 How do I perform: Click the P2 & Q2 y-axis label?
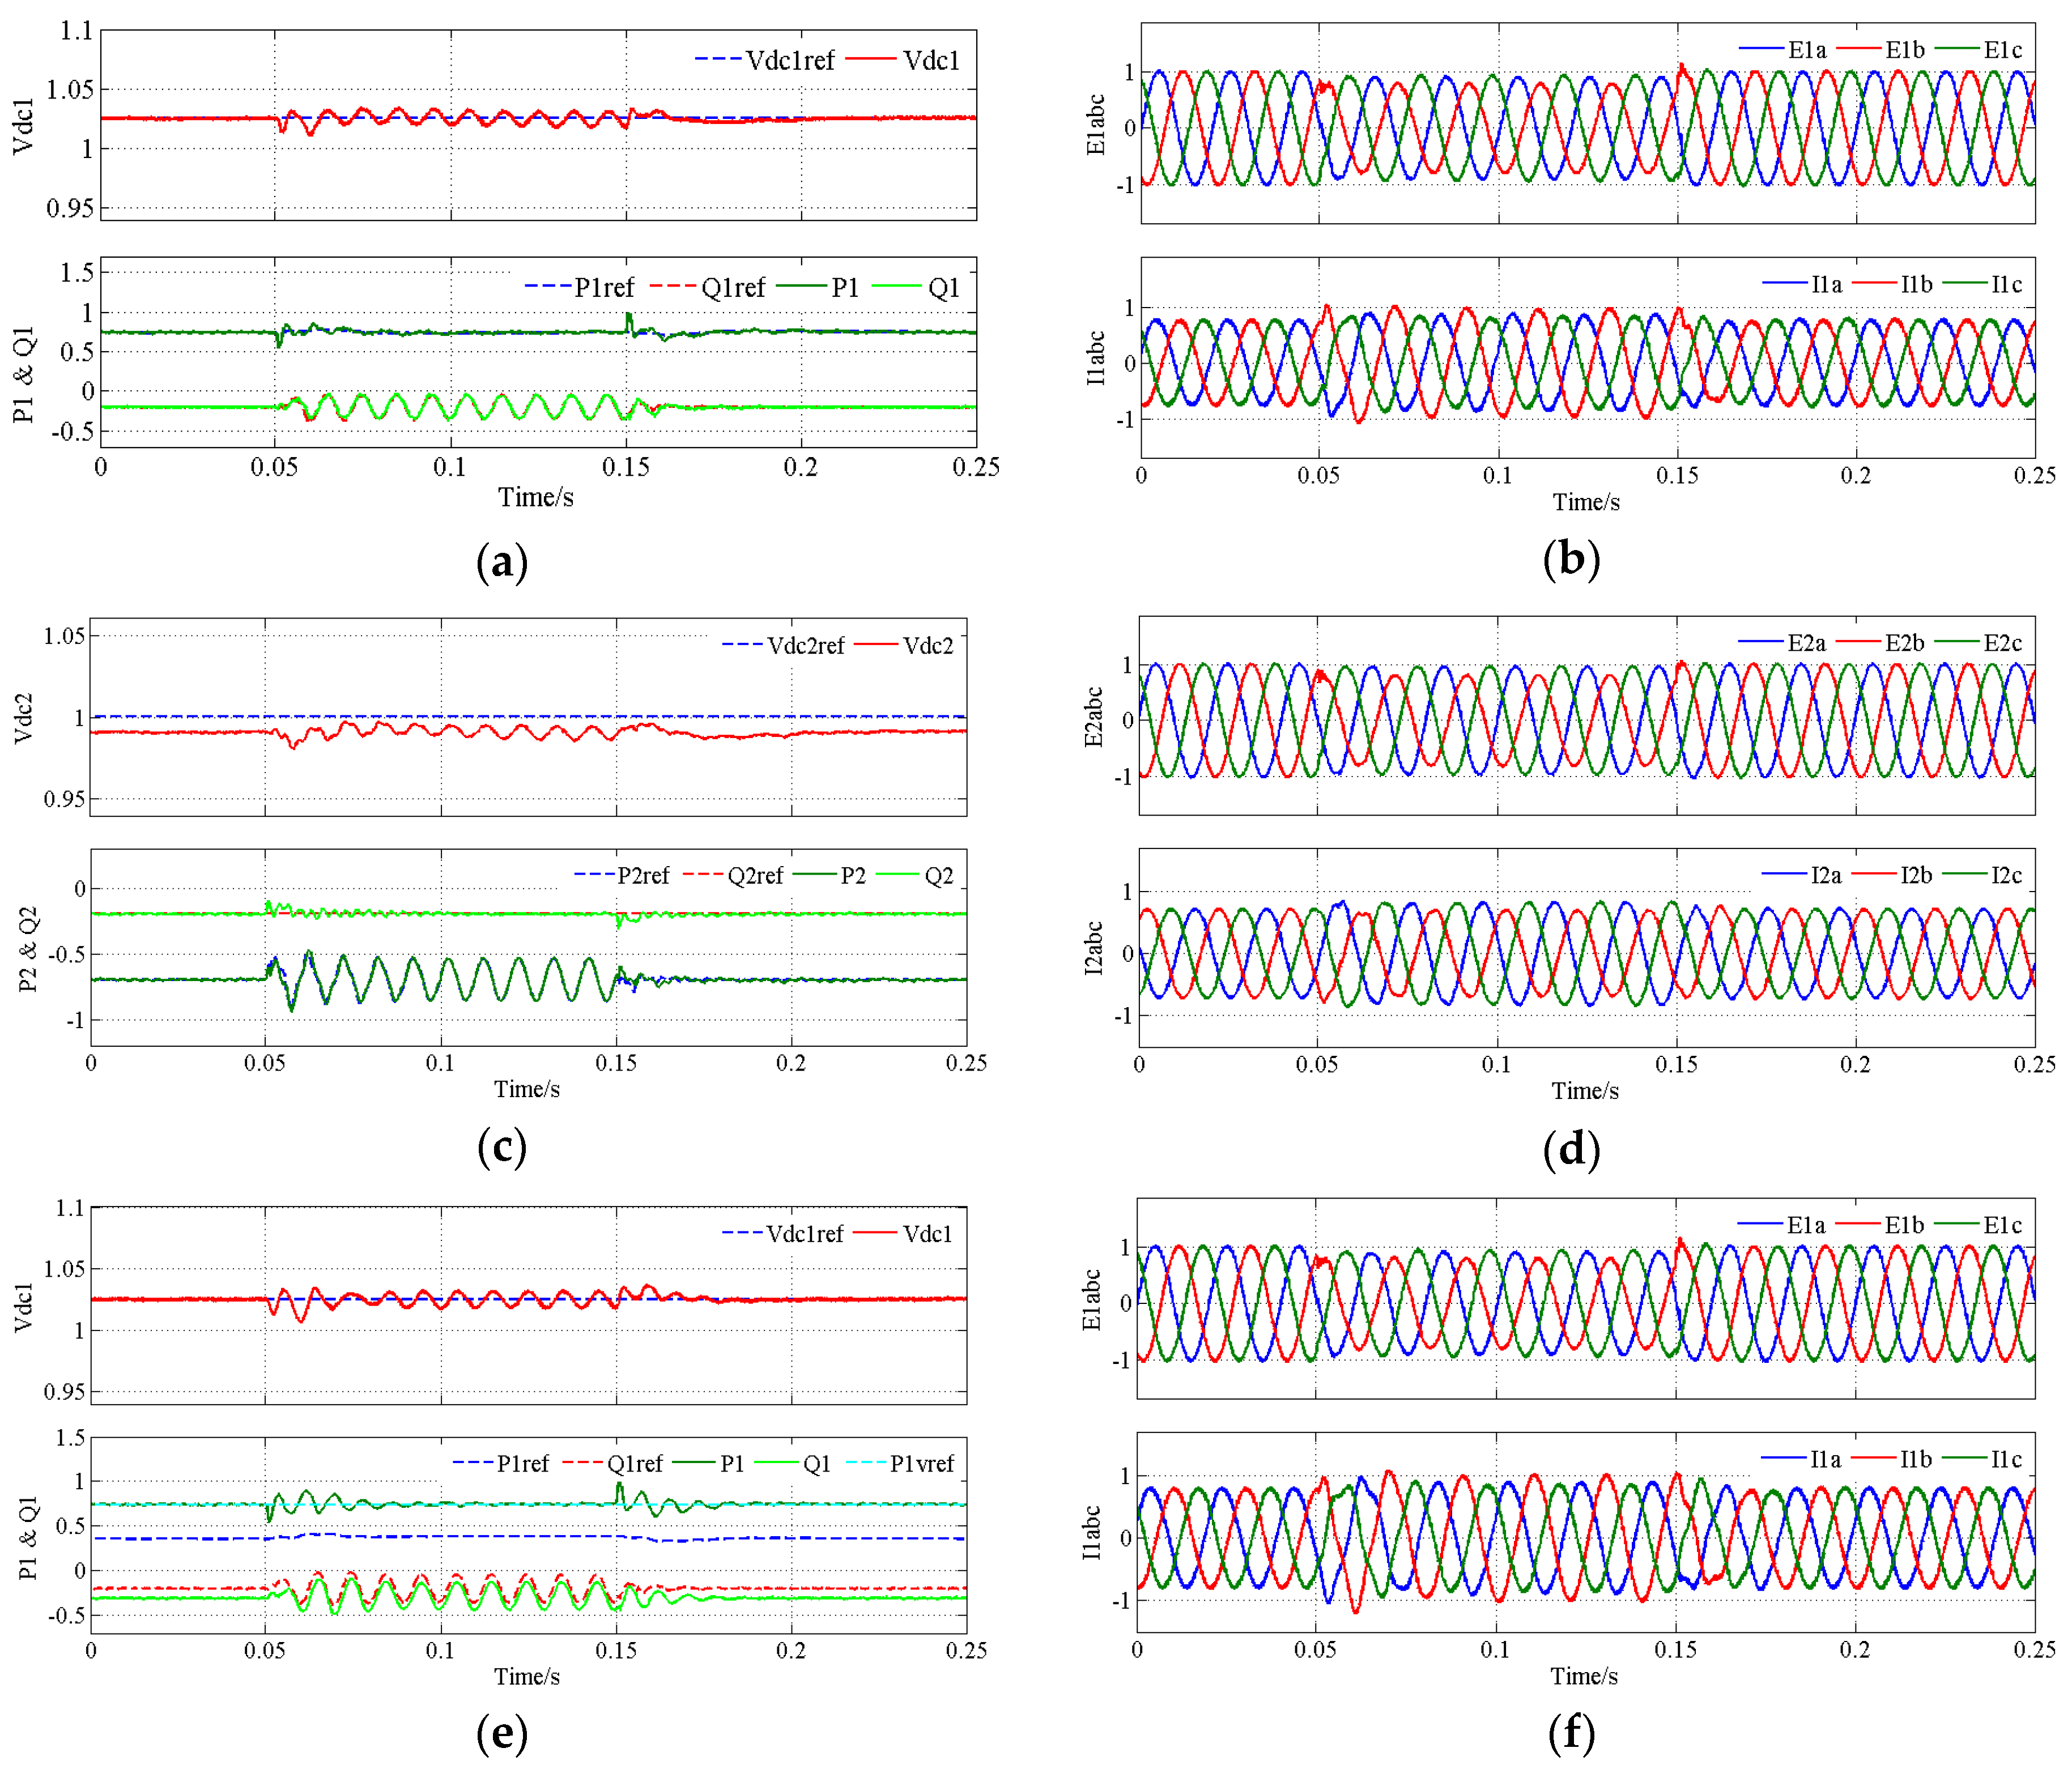28,949
